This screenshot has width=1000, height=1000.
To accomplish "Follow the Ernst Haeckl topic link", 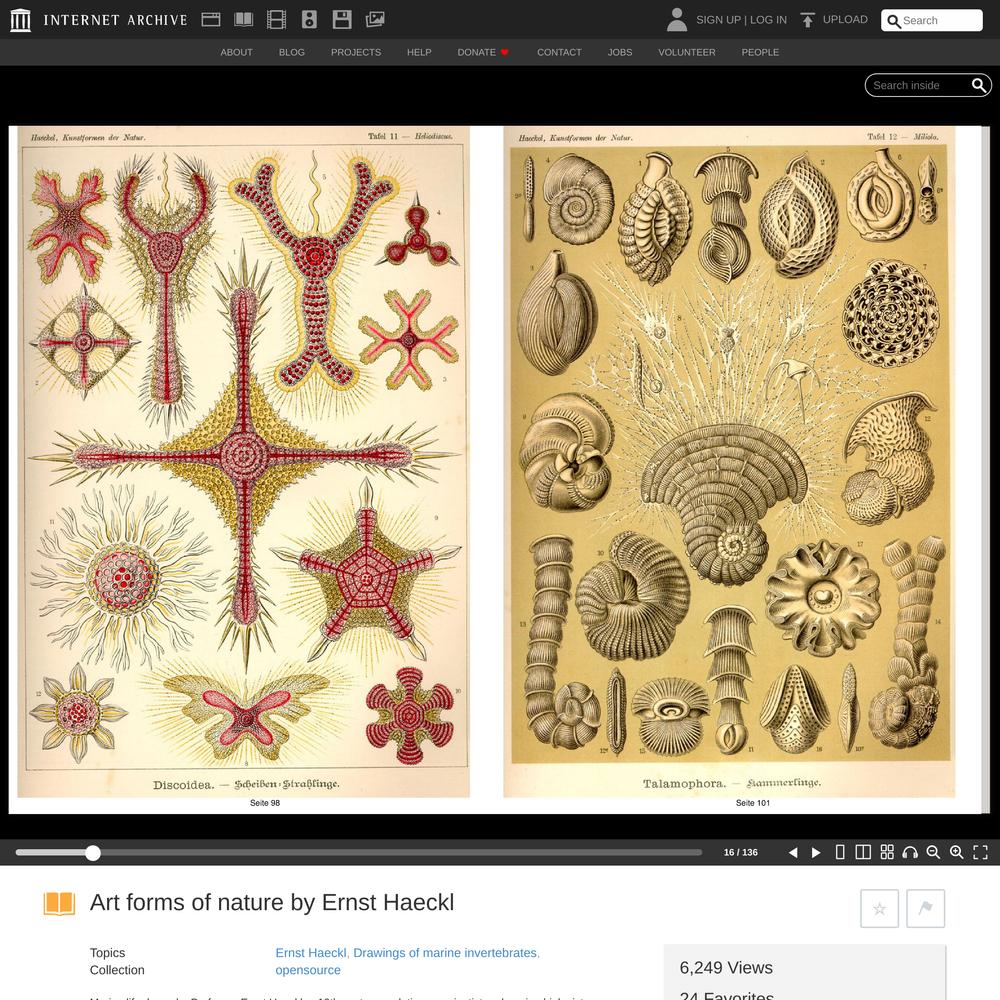I will (x=311, y=953).
